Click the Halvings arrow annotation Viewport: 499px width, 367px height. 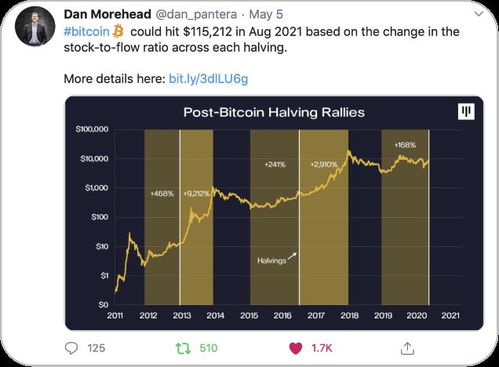(x=277, y=259)
